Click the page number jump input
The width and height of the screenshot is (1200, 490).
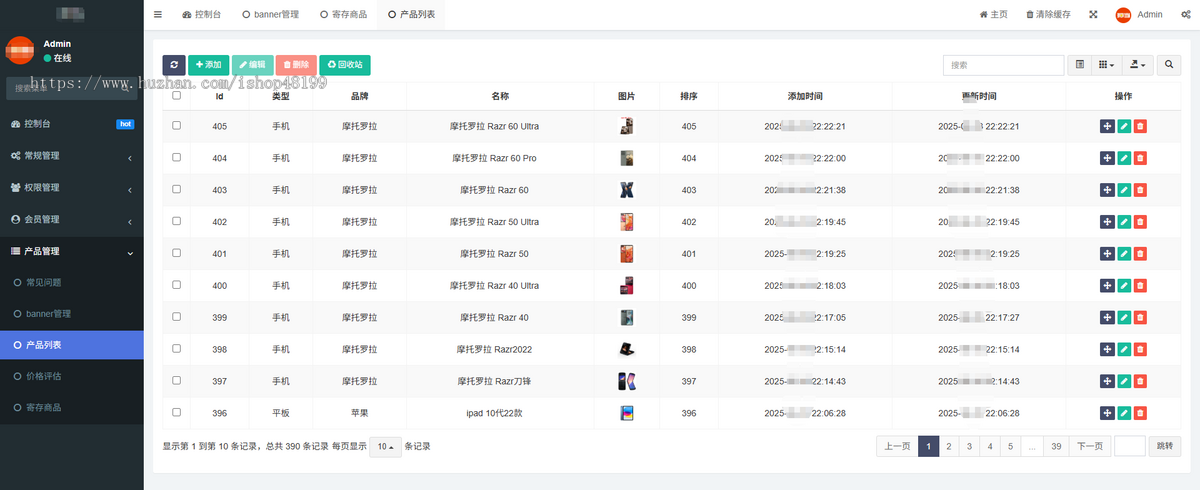(x=1130, y=447)
